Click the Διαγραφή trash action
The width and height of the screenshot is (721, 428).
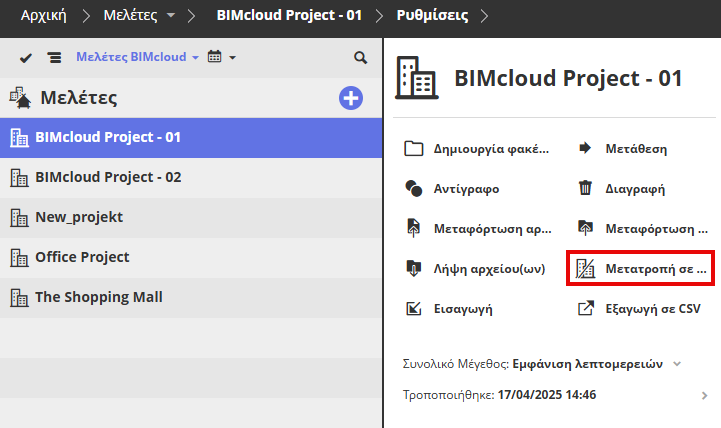coord(621,189)
